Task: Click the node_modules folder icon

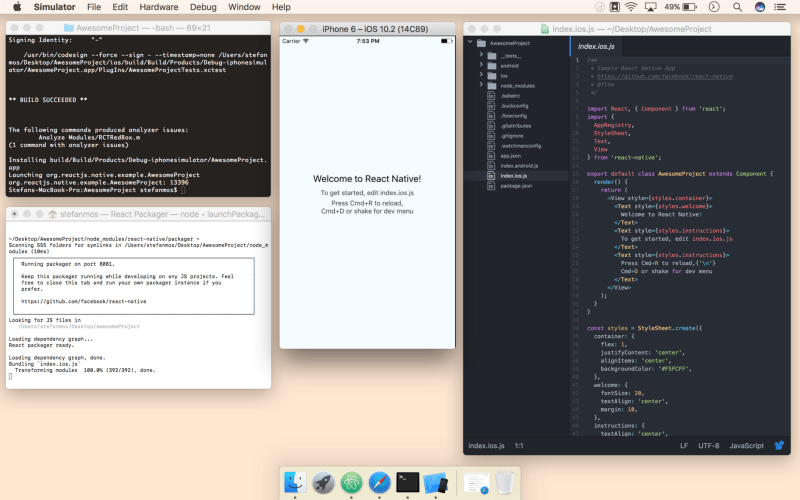Action: click(x=492, y=86)
